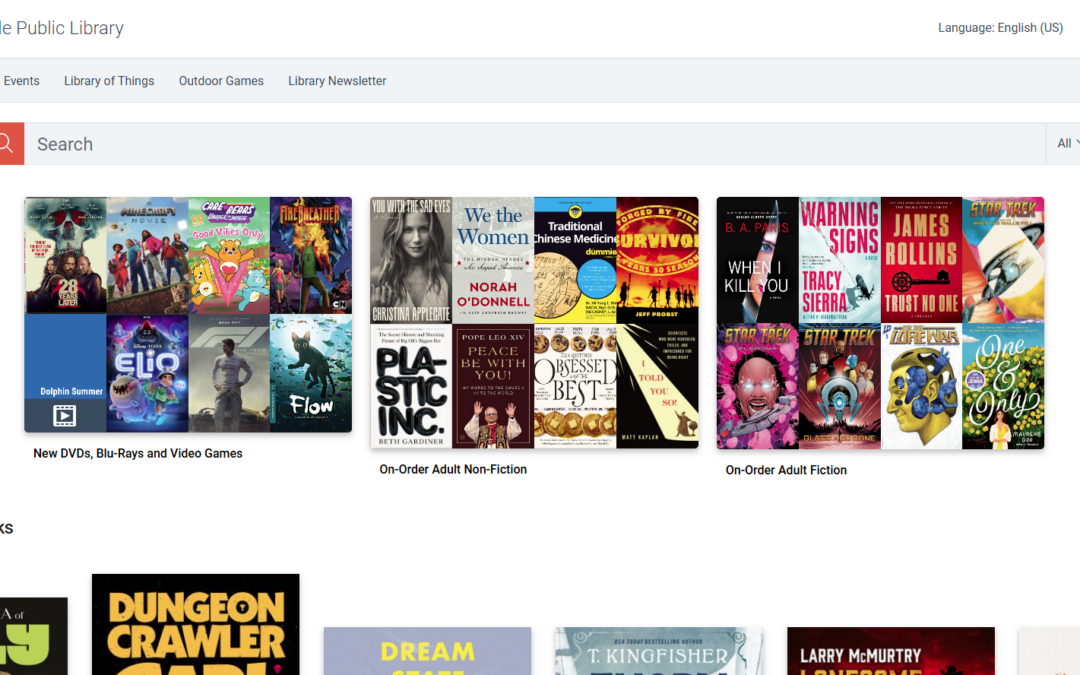Open the Larry McMurtry 'Lonesome Dove' cover

tap(890, 655)
